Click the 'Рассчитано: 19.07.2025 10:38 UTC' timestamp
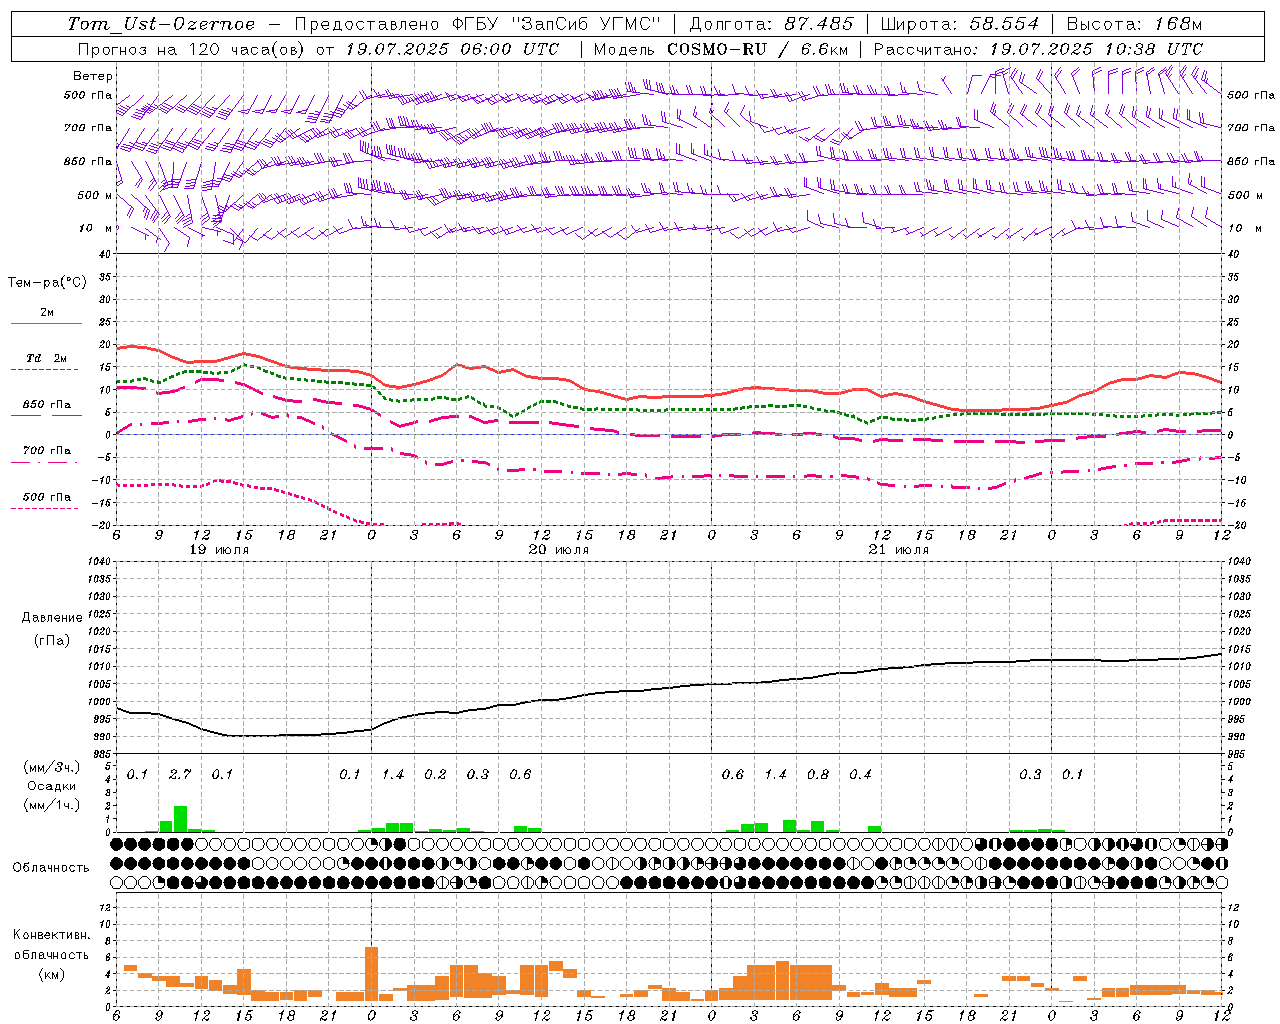The height and width of the screenshot is (1024, 1280). pyautogui.click(x=1039, y=49)
